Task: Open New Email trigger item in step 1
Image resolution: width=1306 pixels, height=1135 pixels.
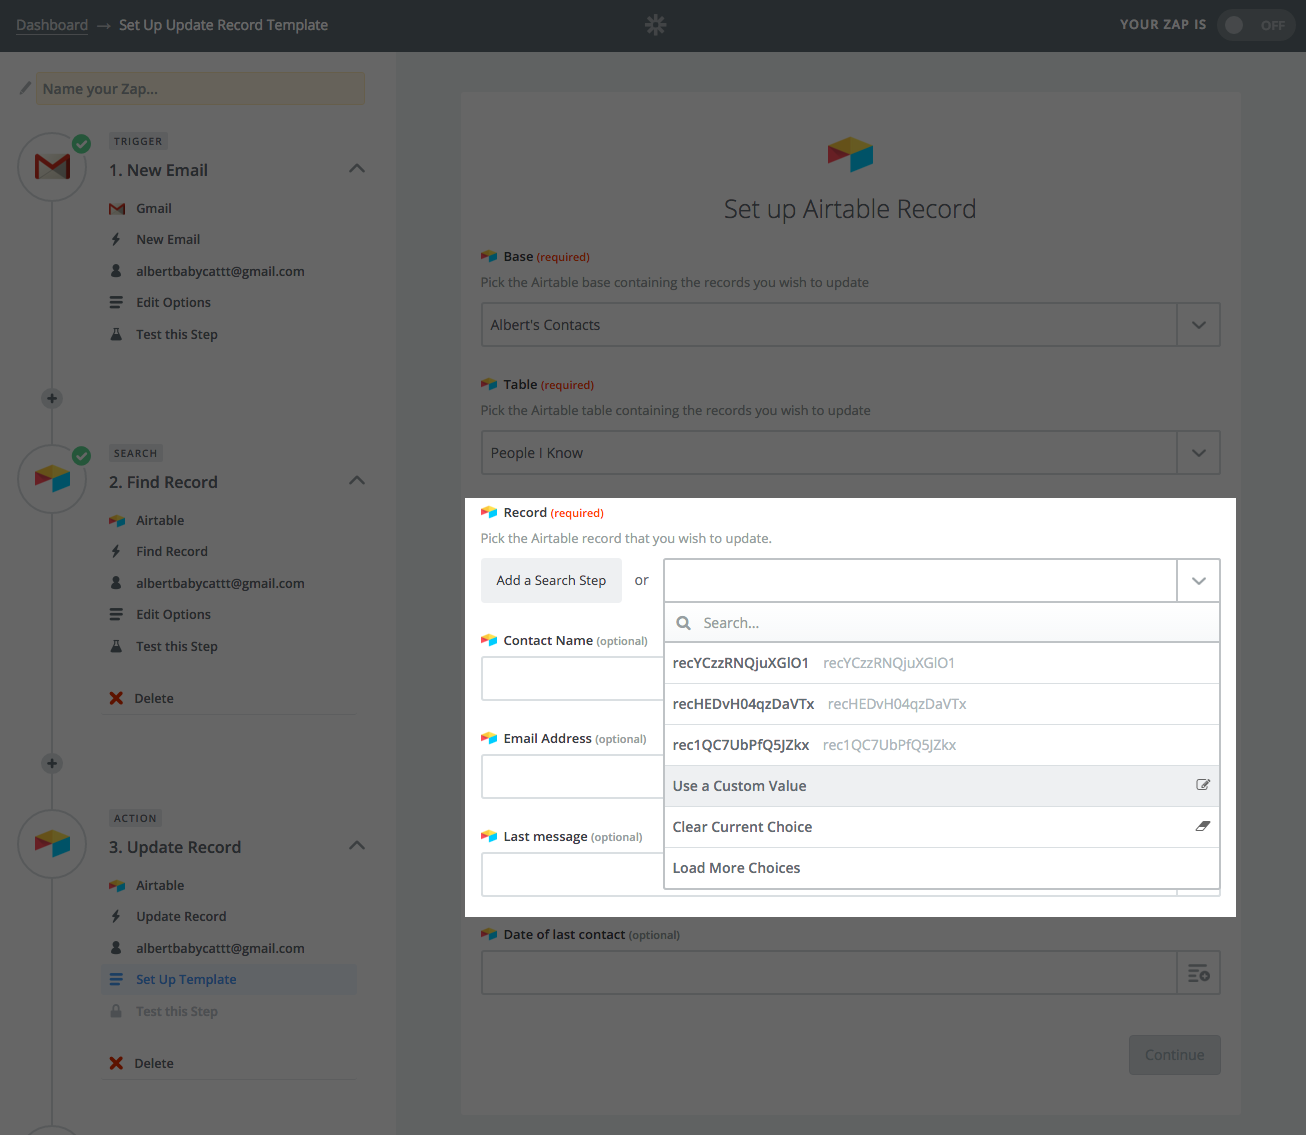Action: click(x=168, y=239)
